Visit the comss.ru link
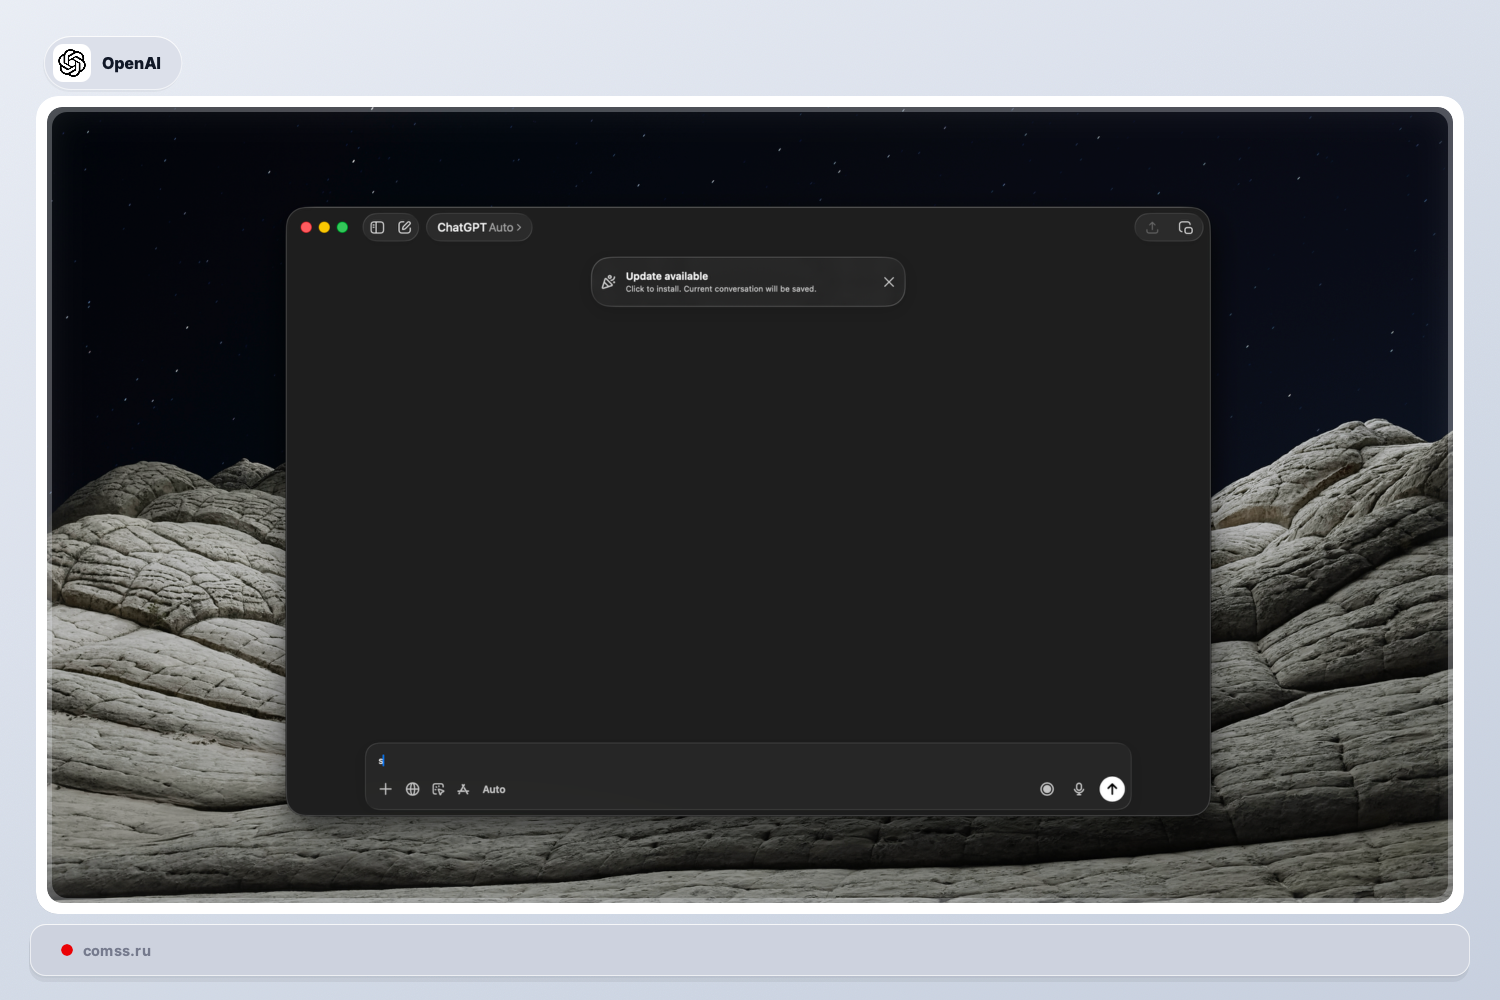This screenshot has width=1500, height=1000. coord(116,950)
